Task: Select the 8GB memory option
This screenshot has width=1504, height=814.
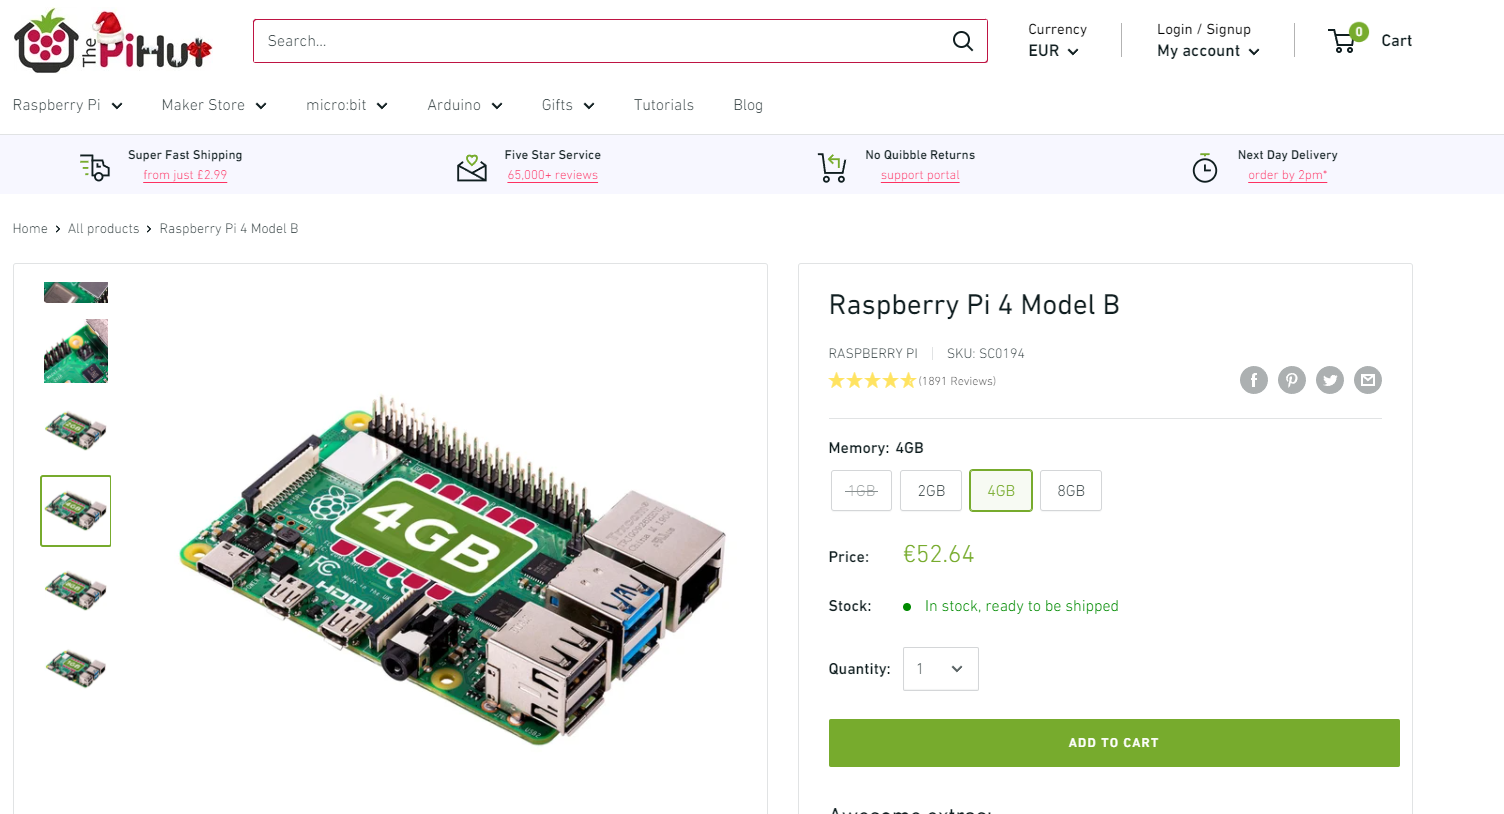Action: [1071, 491]
